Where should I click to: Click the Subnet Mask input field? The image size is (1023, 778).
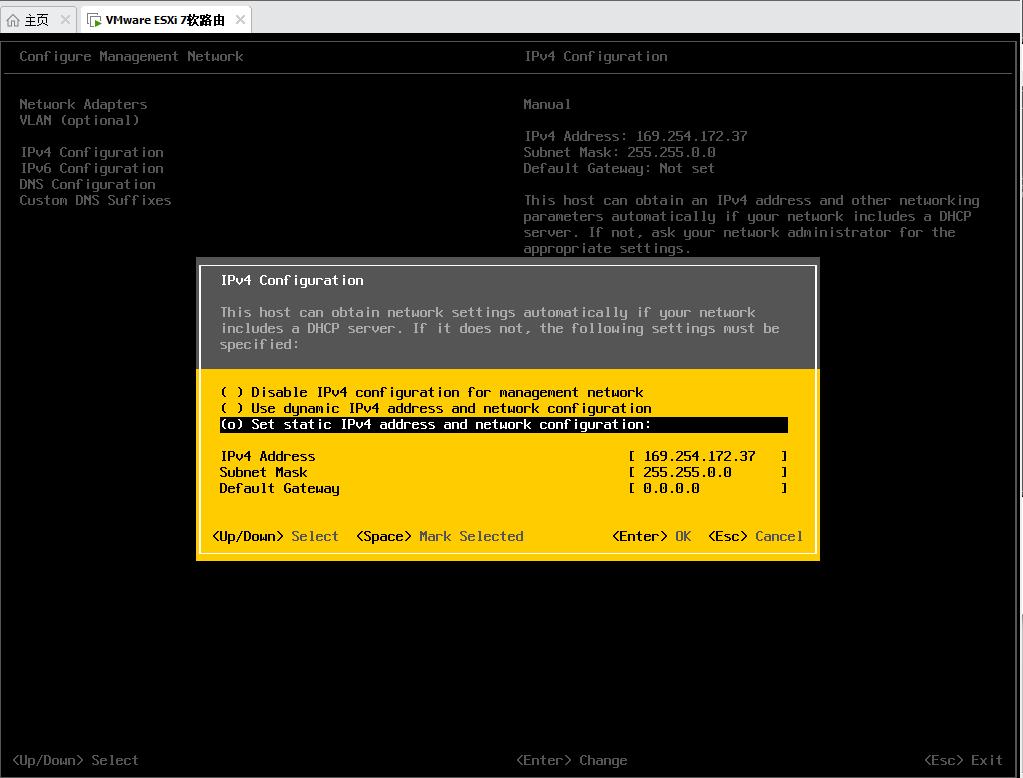tap(707, 472)
